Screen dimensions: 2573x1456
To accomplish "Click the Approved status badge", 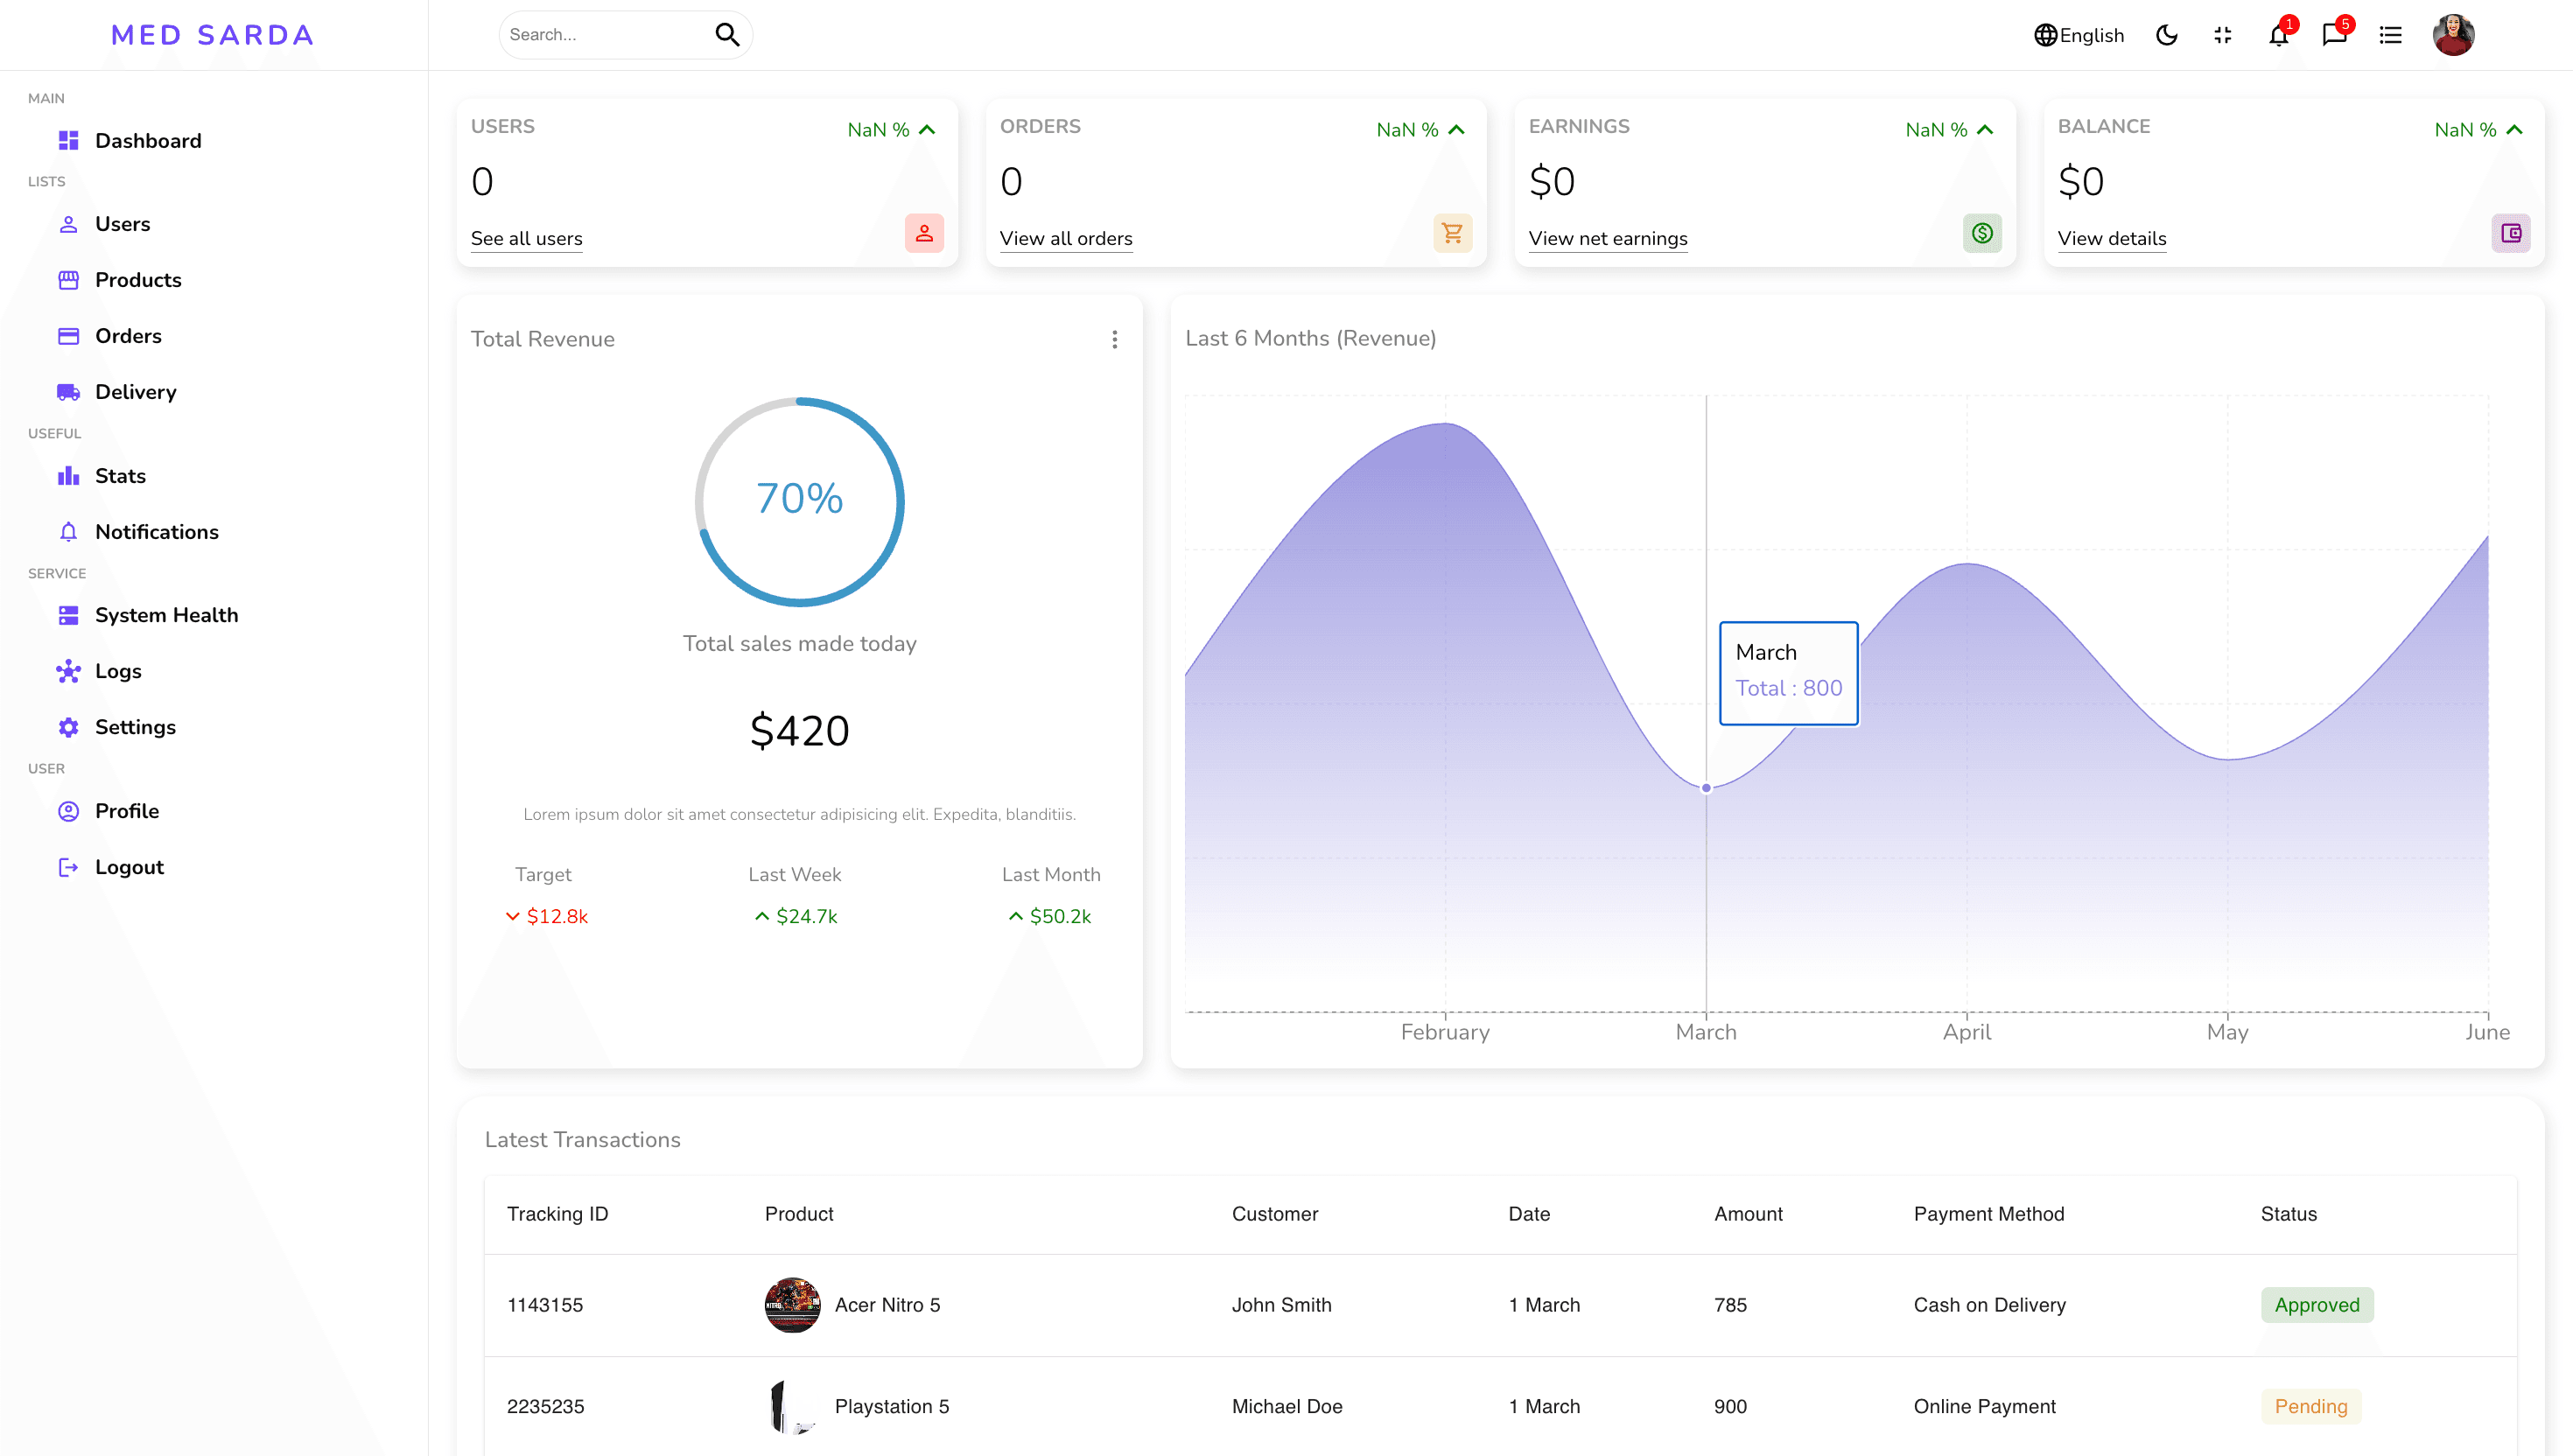I will 2317,1305.
